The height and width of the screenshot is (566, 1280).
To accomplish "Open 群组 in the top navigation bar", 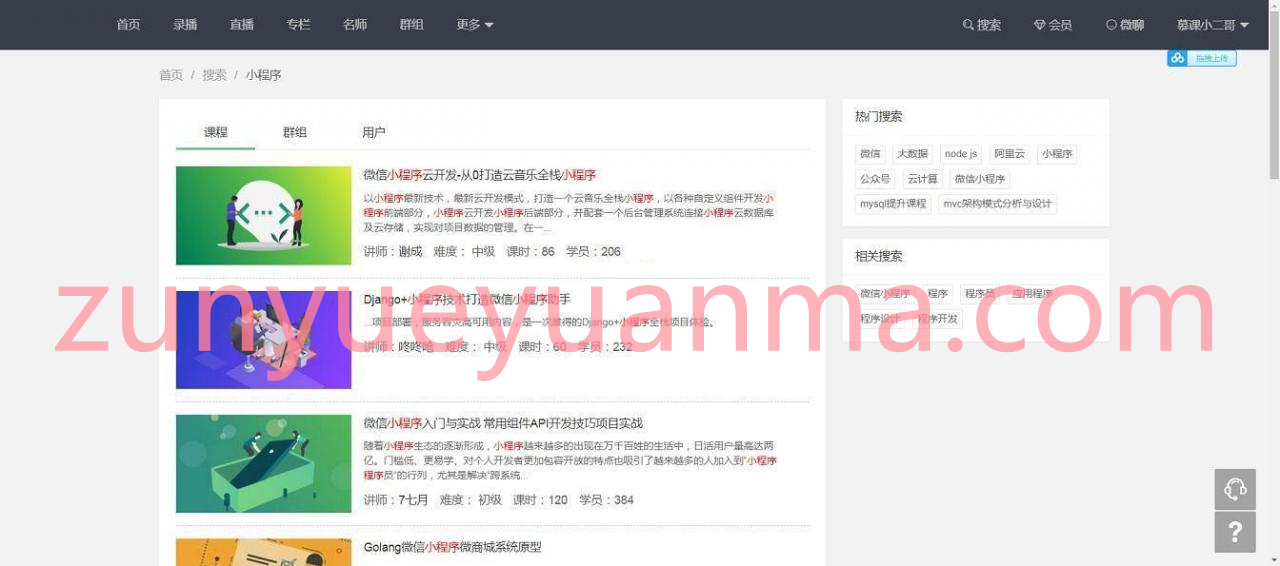I will tap(411, 25).
